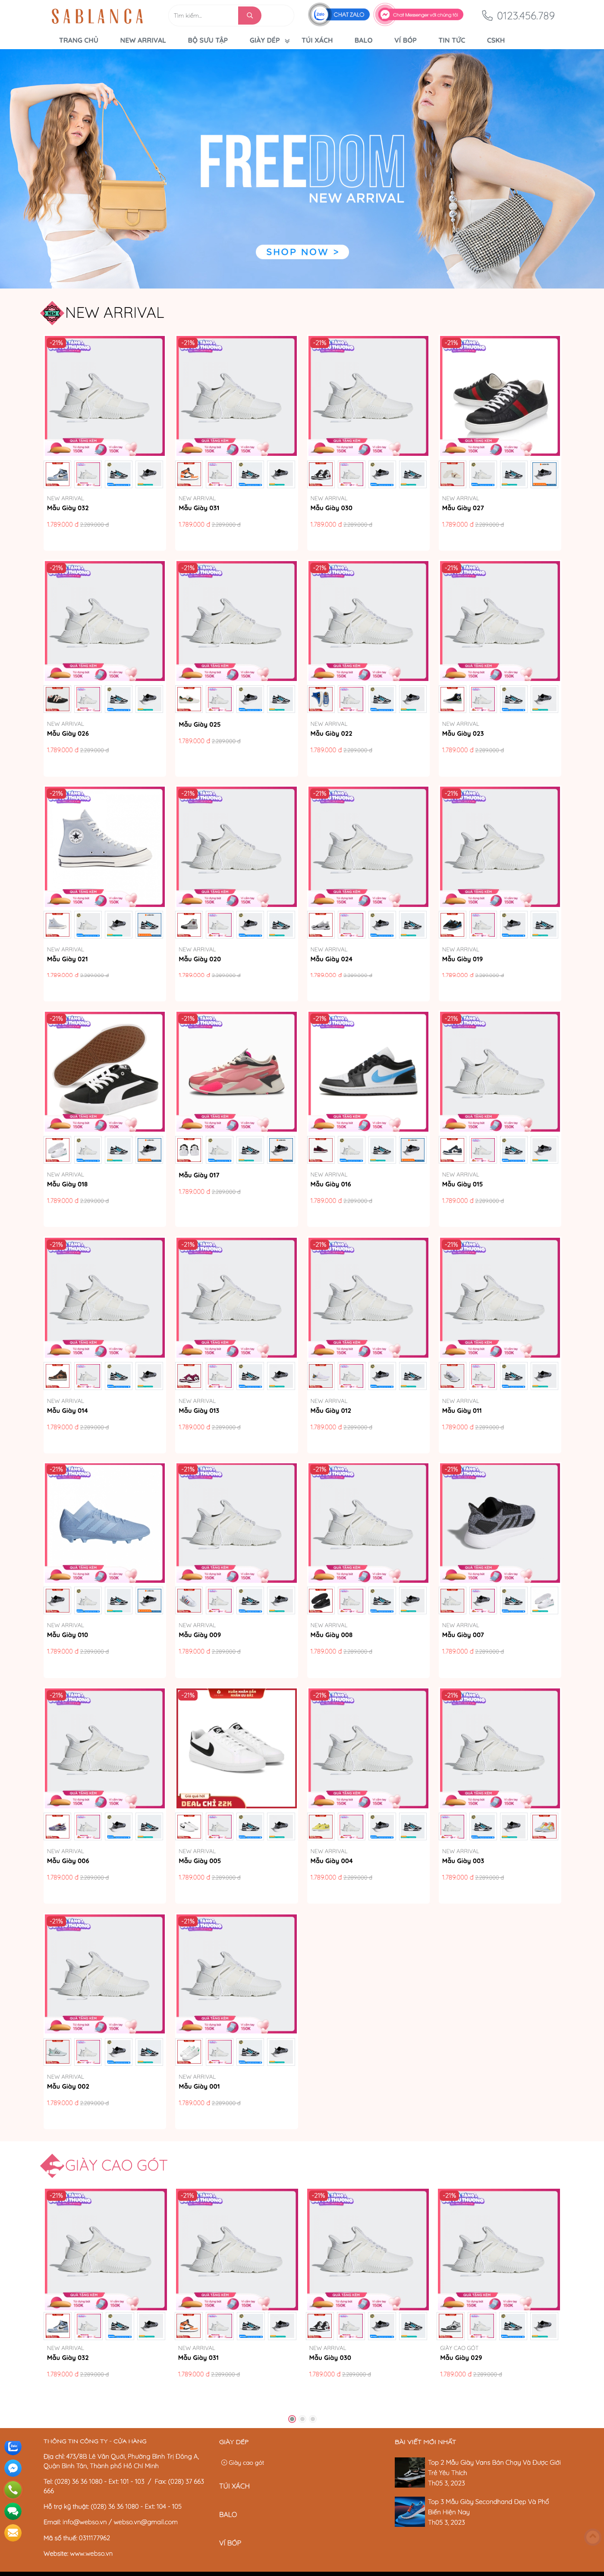Go to TÚI XÁCH menu page
This screenshot has width=604, height=2576.
click(x=317, y=41)
